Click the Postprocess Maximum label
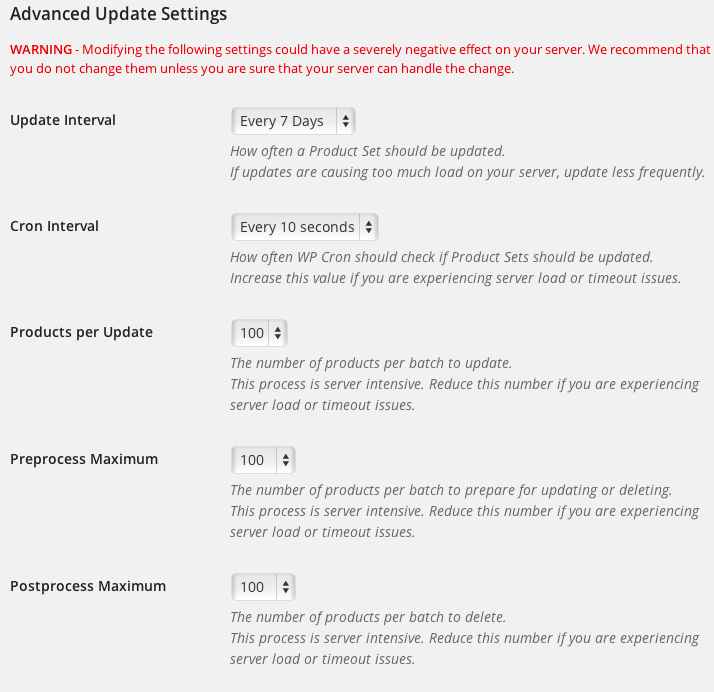The height and width of the screenshot is (692, 714). (x=88, y=586)
